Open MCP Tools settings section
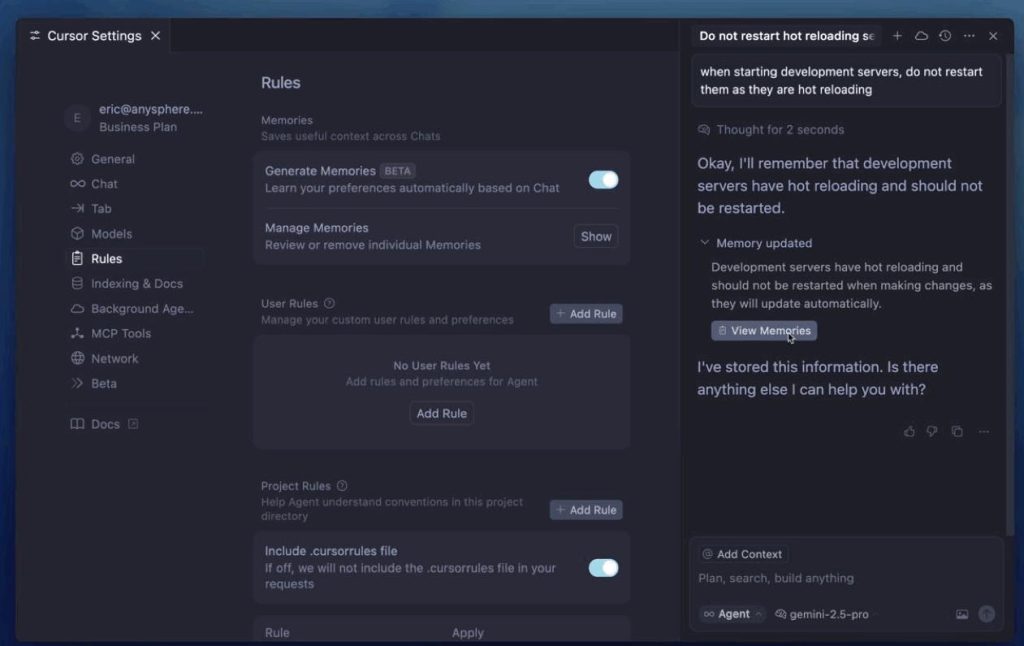The height and width of the screenshot is (646, 1024). [x=120, y=334]
